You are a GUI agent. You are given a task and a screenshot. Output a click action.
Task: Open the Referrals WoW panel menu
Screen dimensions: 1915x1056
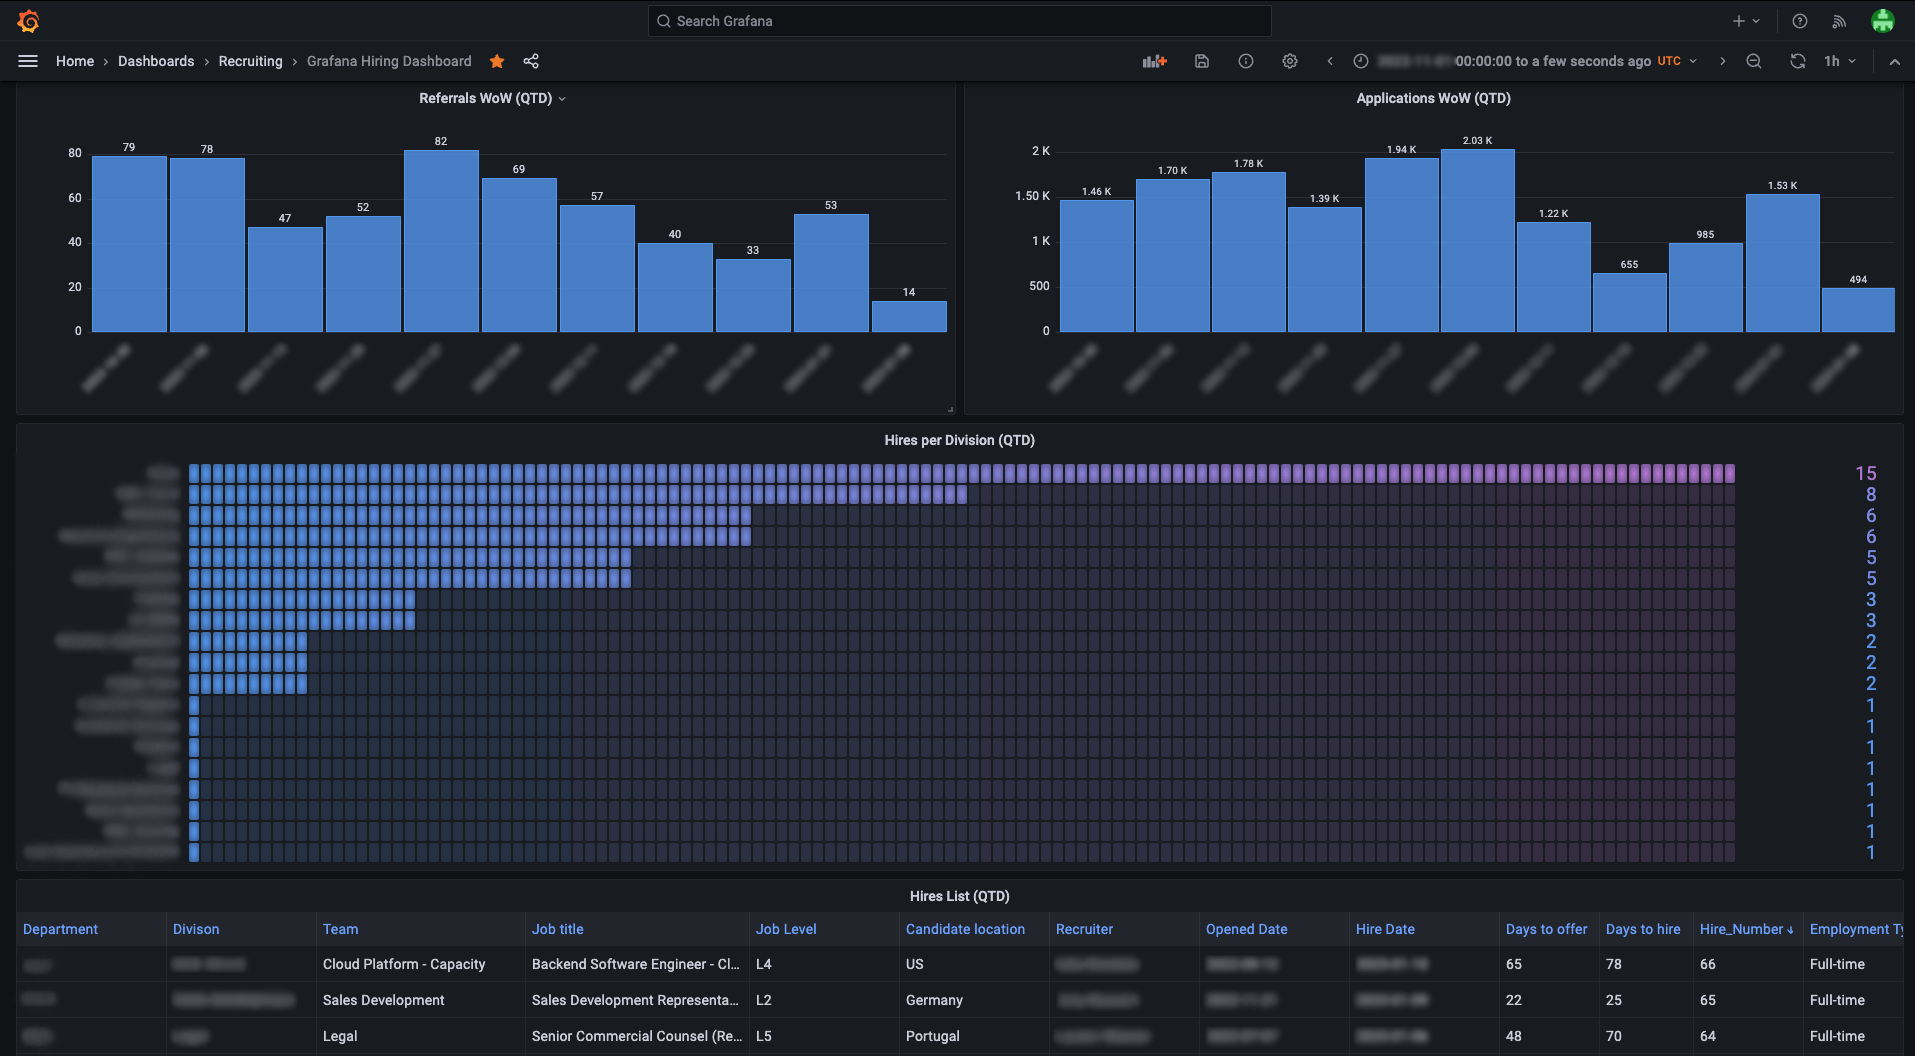pyautogui.click(x=563, y=98)
